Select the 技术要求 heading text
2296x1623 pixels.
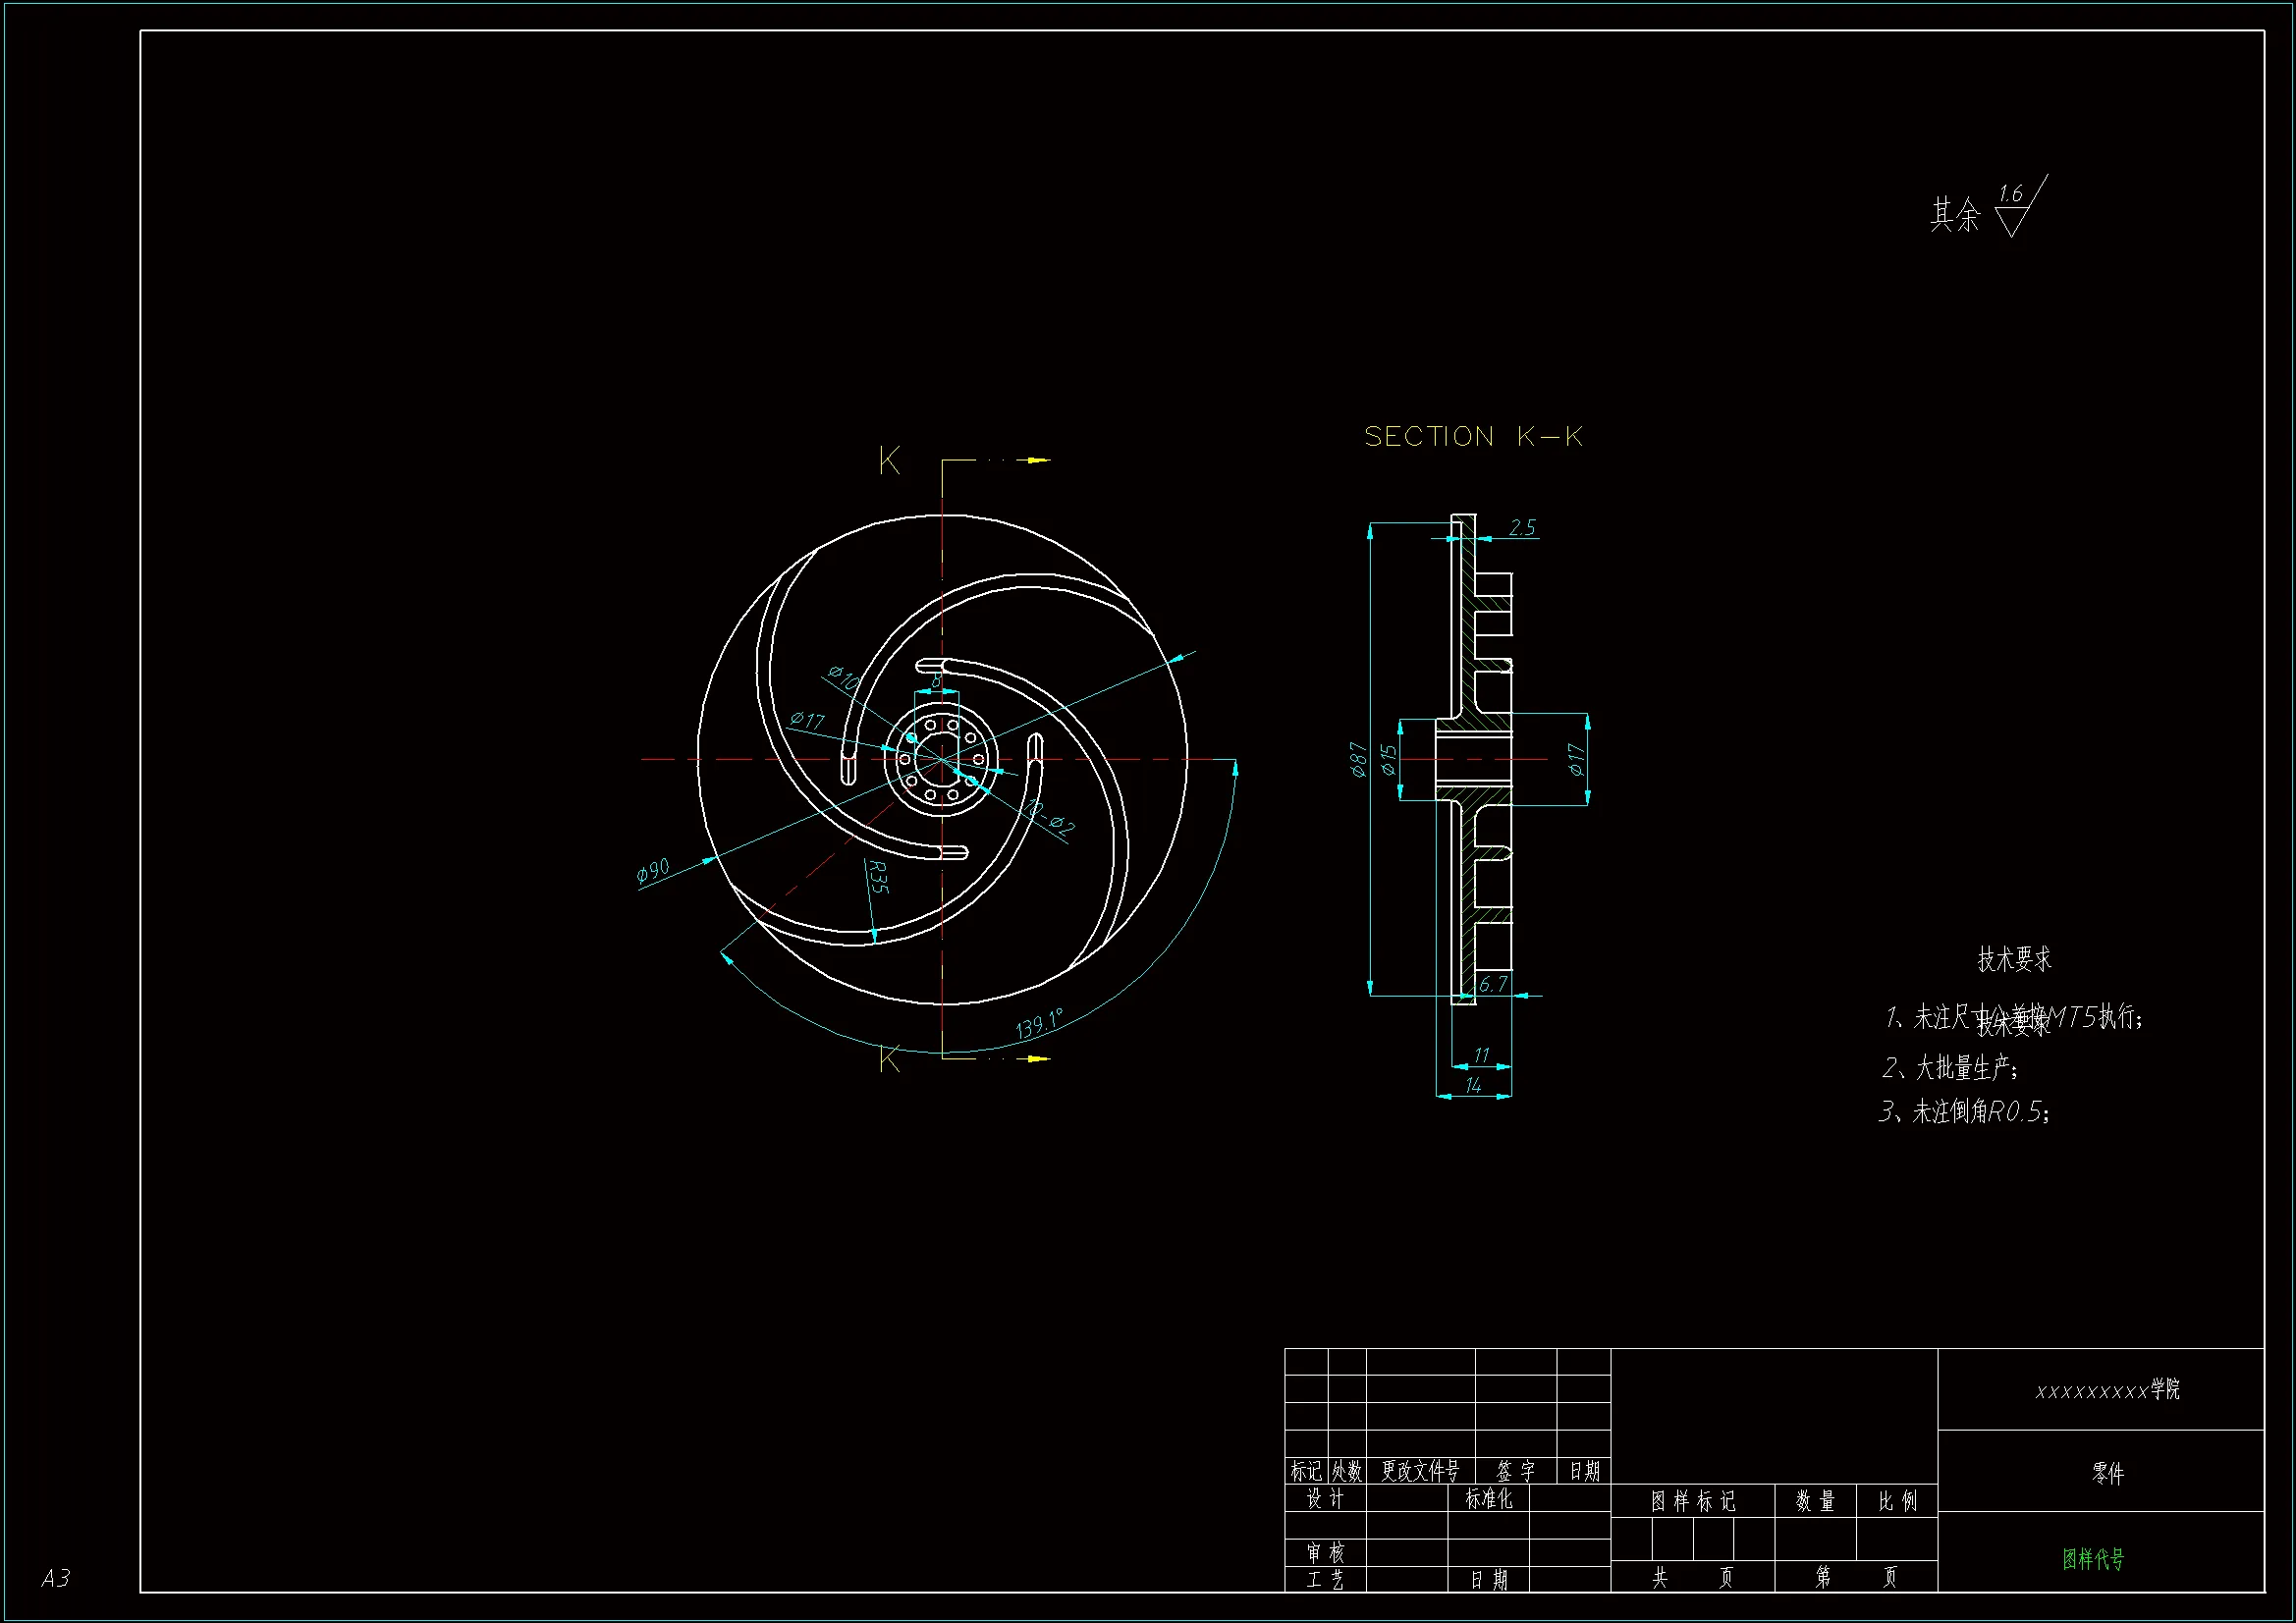coord(2014,959)
